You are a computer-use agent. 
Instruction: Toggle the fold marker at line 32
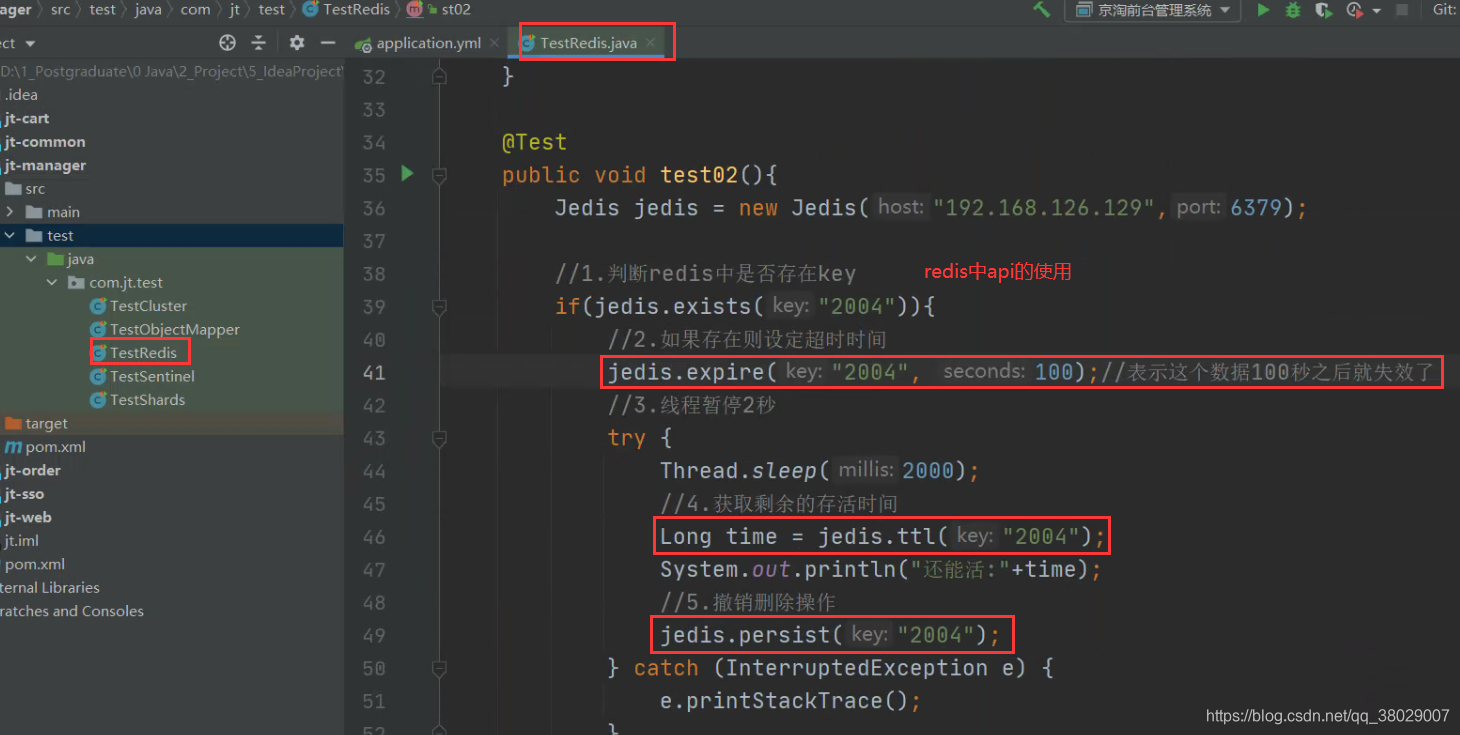tap(438, 75)
